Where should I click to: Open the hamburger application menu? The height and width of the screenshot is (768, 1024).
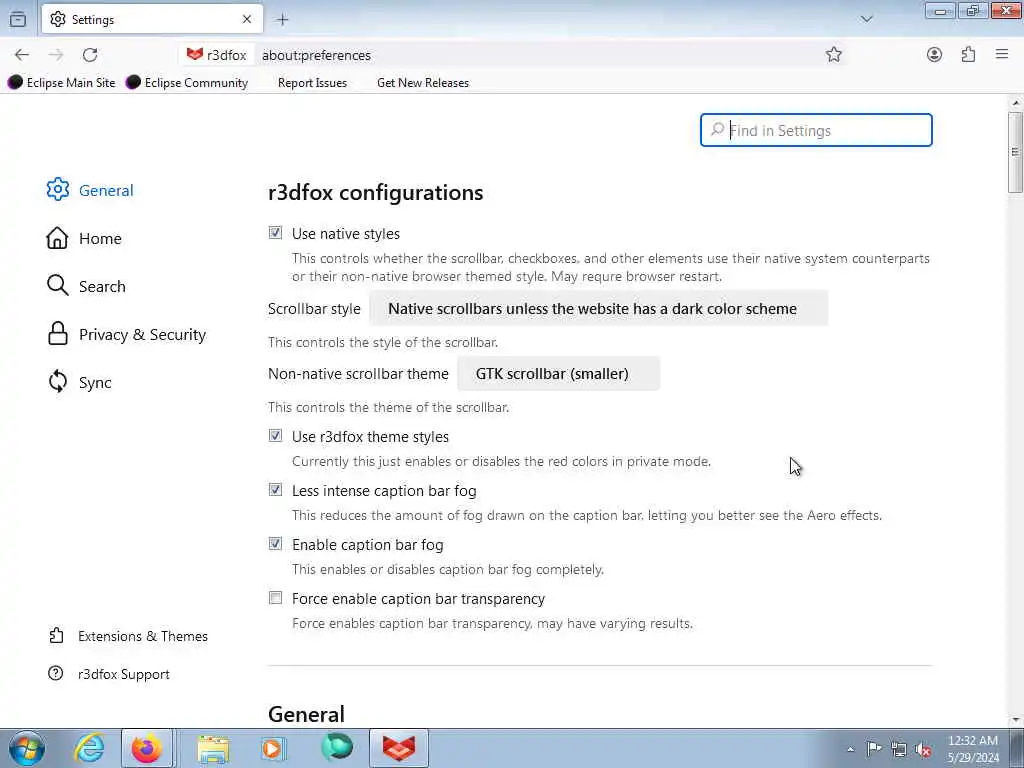coord(1002,55)
